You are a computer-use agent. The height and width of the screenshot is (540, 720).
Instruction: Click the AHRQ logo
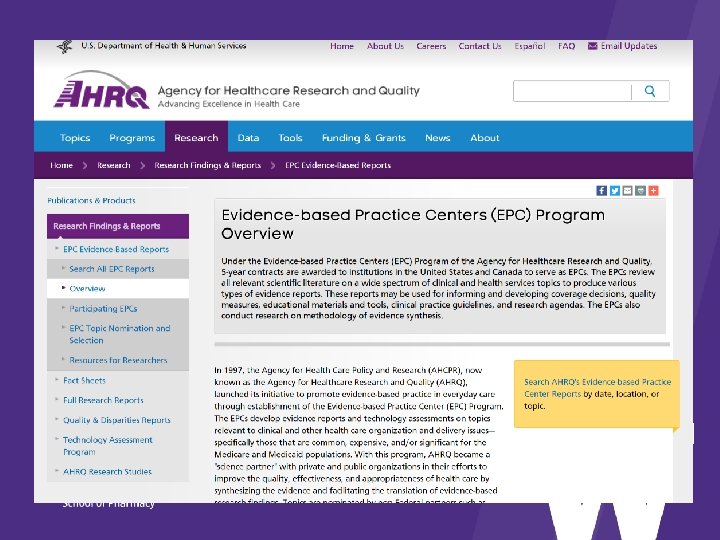click(101, 90)
